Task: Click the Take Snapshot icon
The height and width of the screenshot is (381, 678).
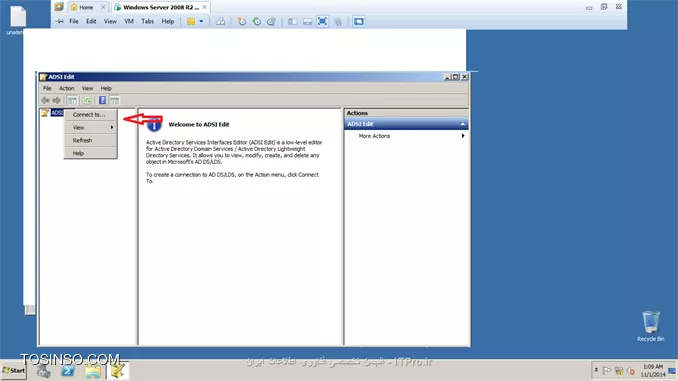Action: coord(242,21)
